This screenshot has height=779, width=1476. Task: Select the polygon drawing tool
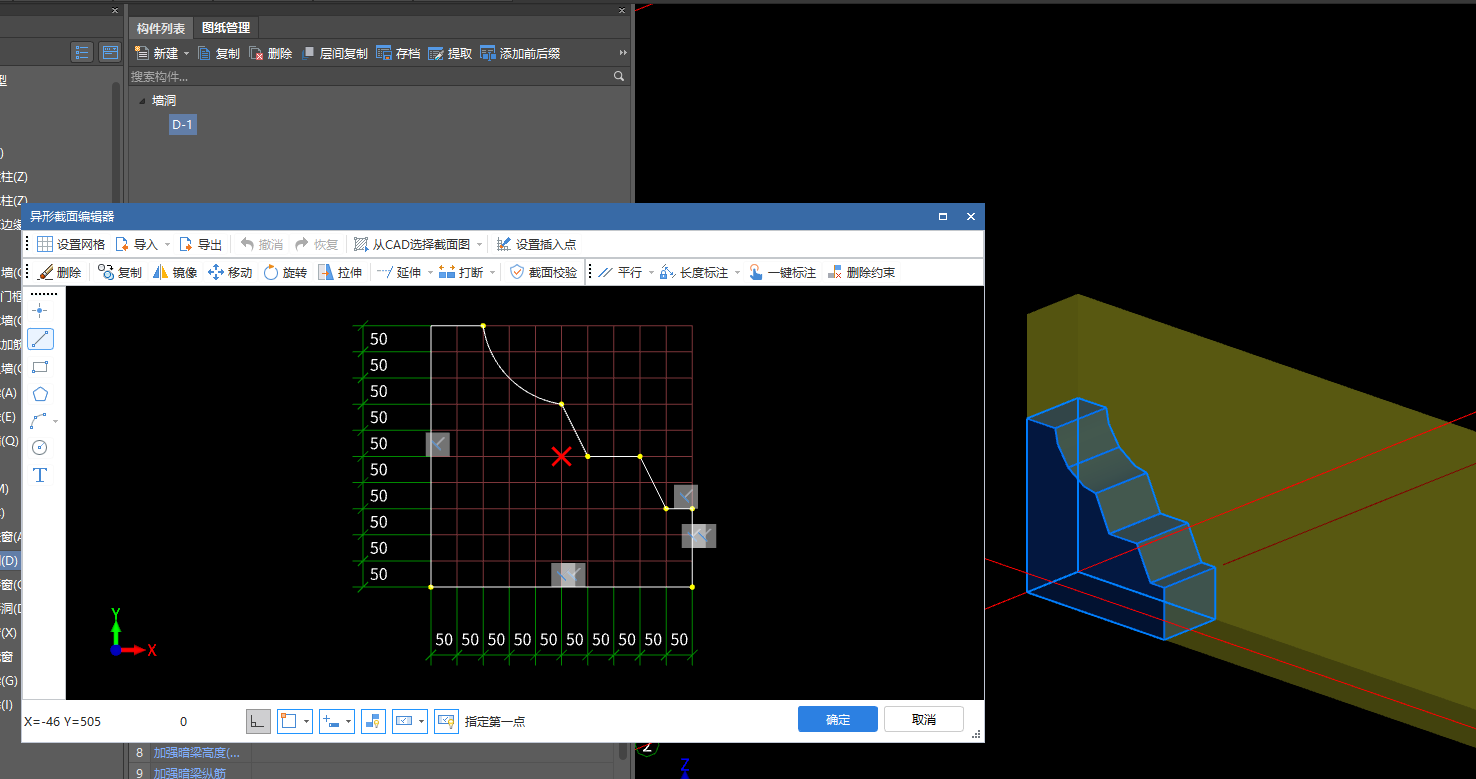click(40, 394)
